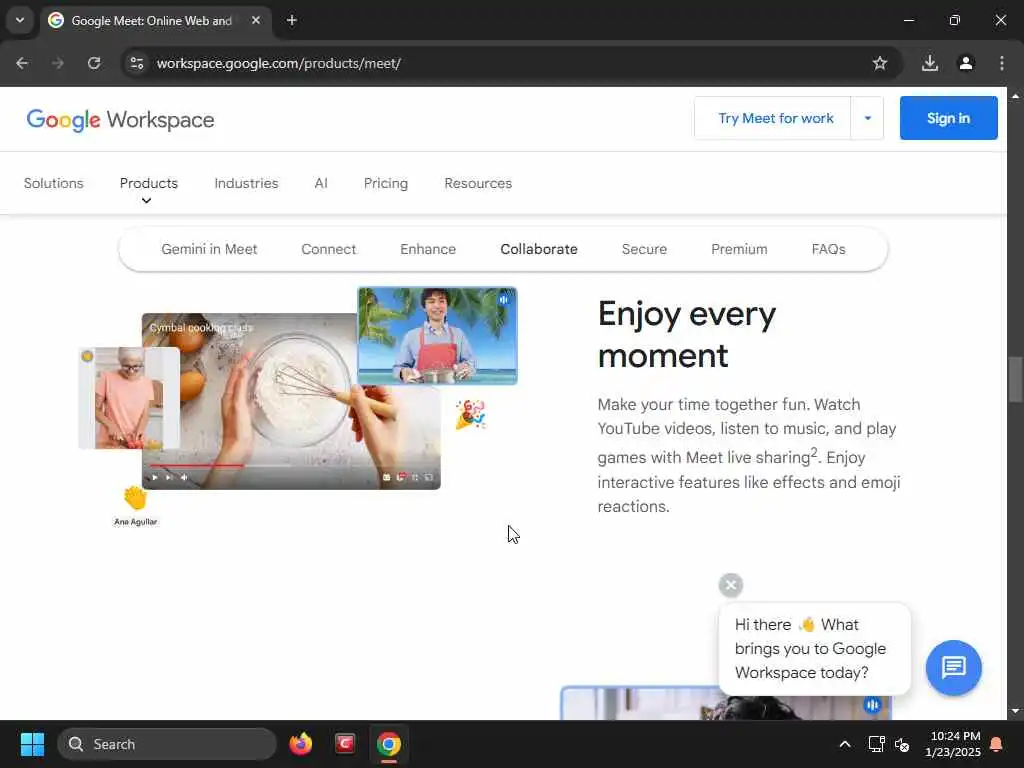
Task: Open the tab search dropdown
Action: tap(20, 20)
